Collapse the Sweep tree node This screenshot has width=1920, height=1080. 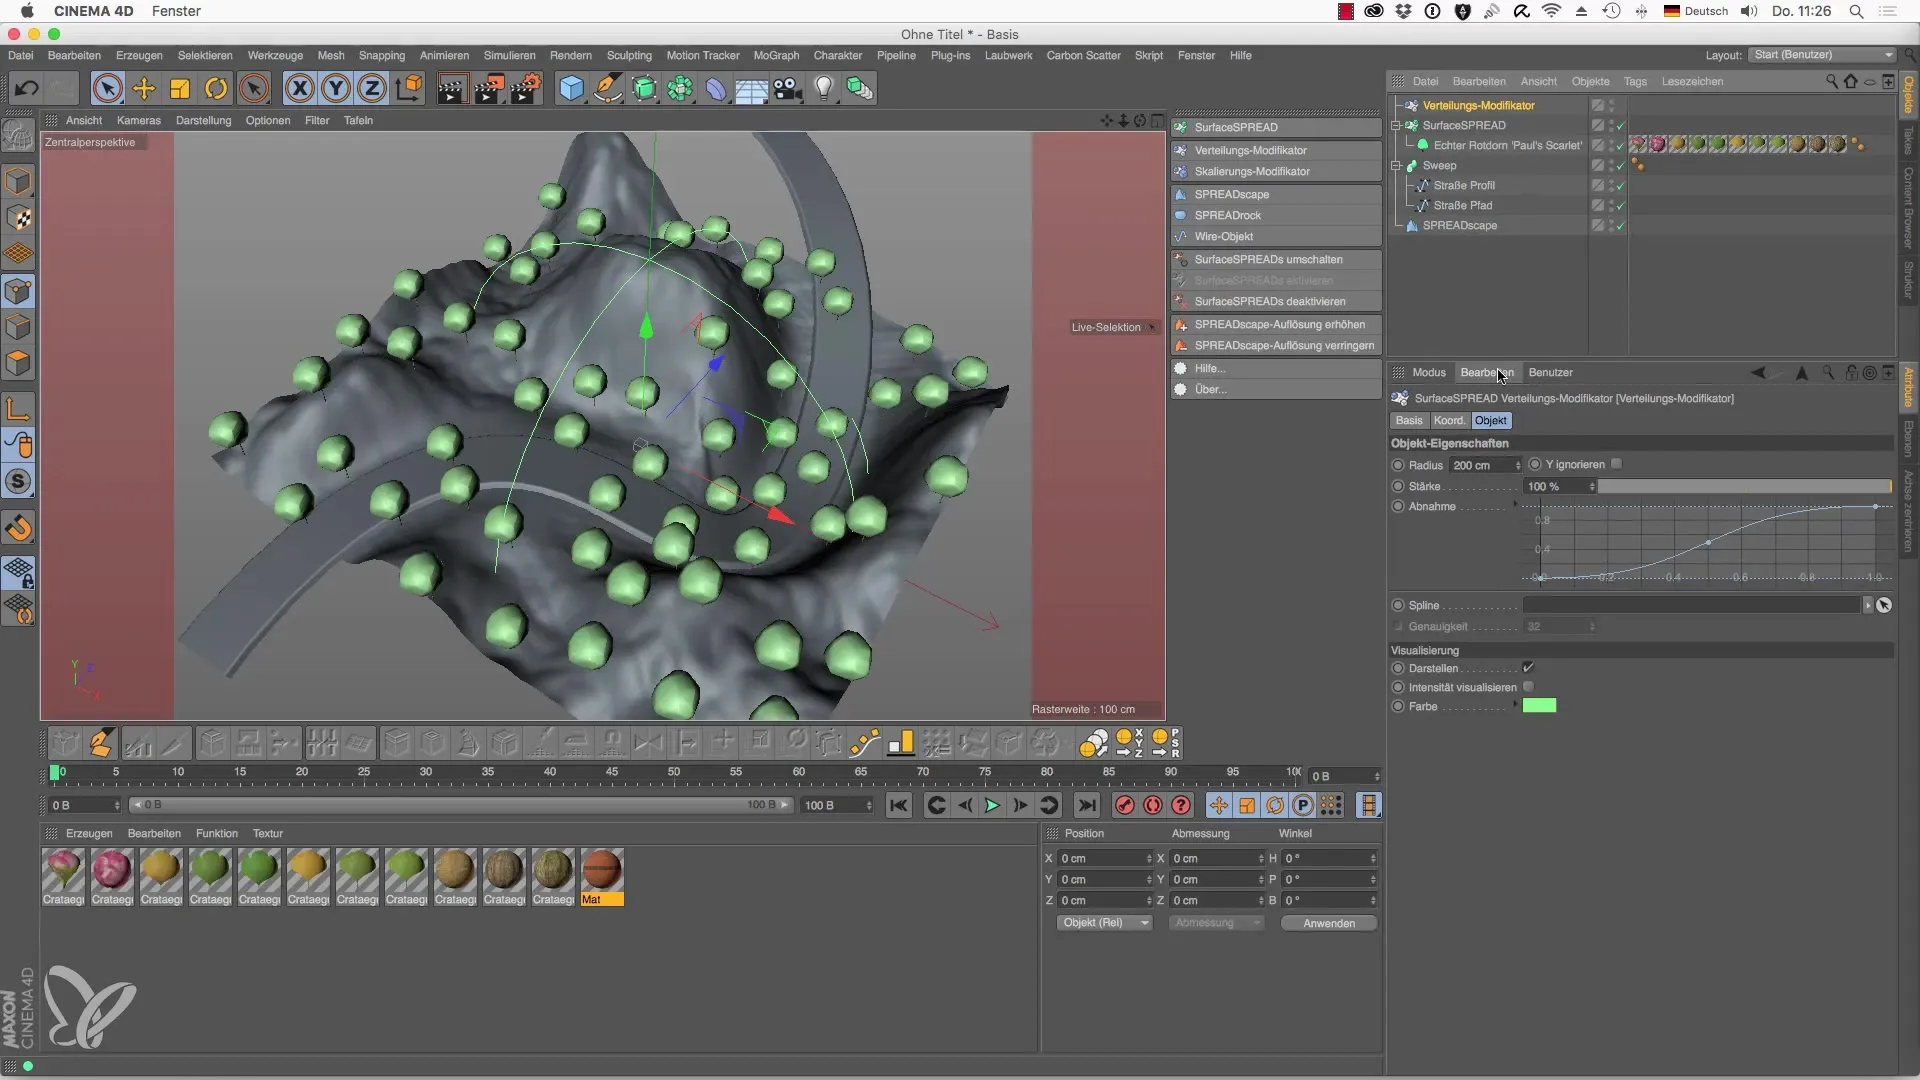pos(1396,166)
